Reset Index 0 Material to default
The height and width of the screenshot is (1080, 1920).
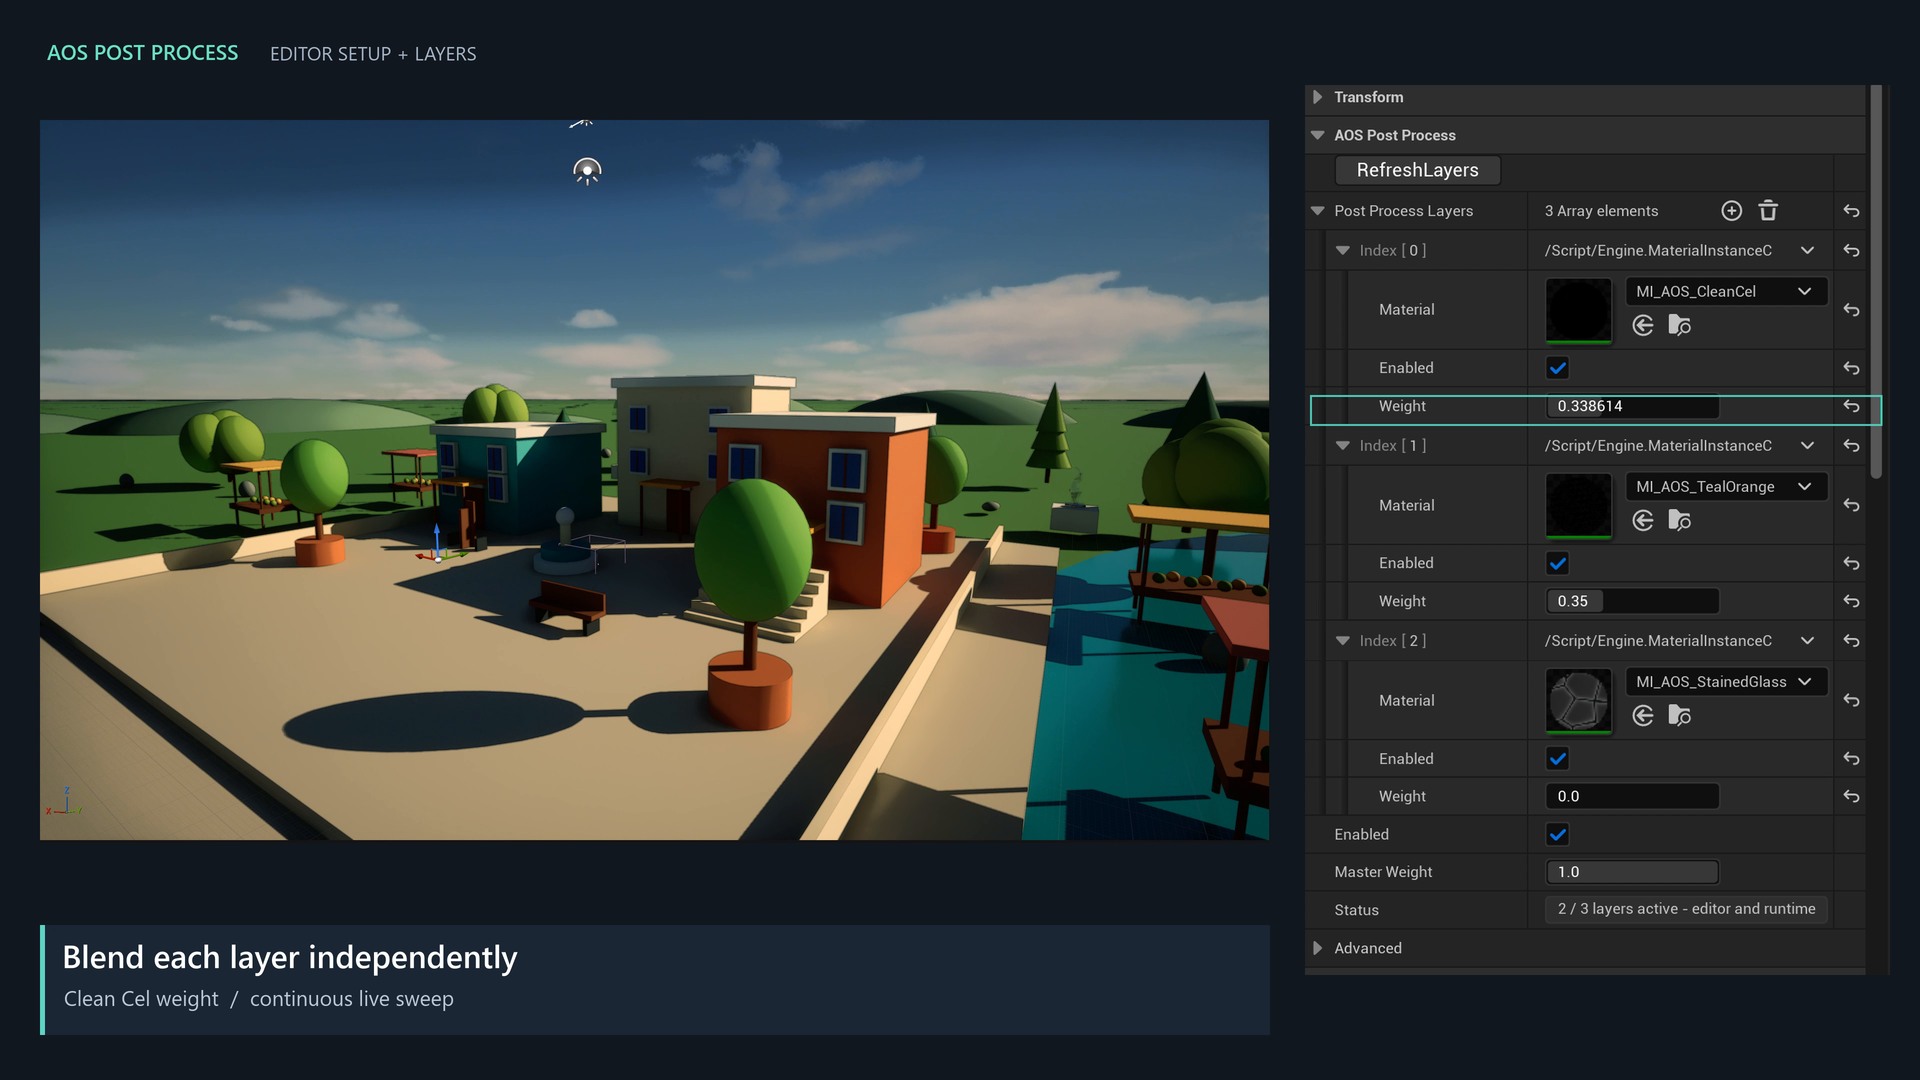pyautogui.click(x=1851, y=310)
